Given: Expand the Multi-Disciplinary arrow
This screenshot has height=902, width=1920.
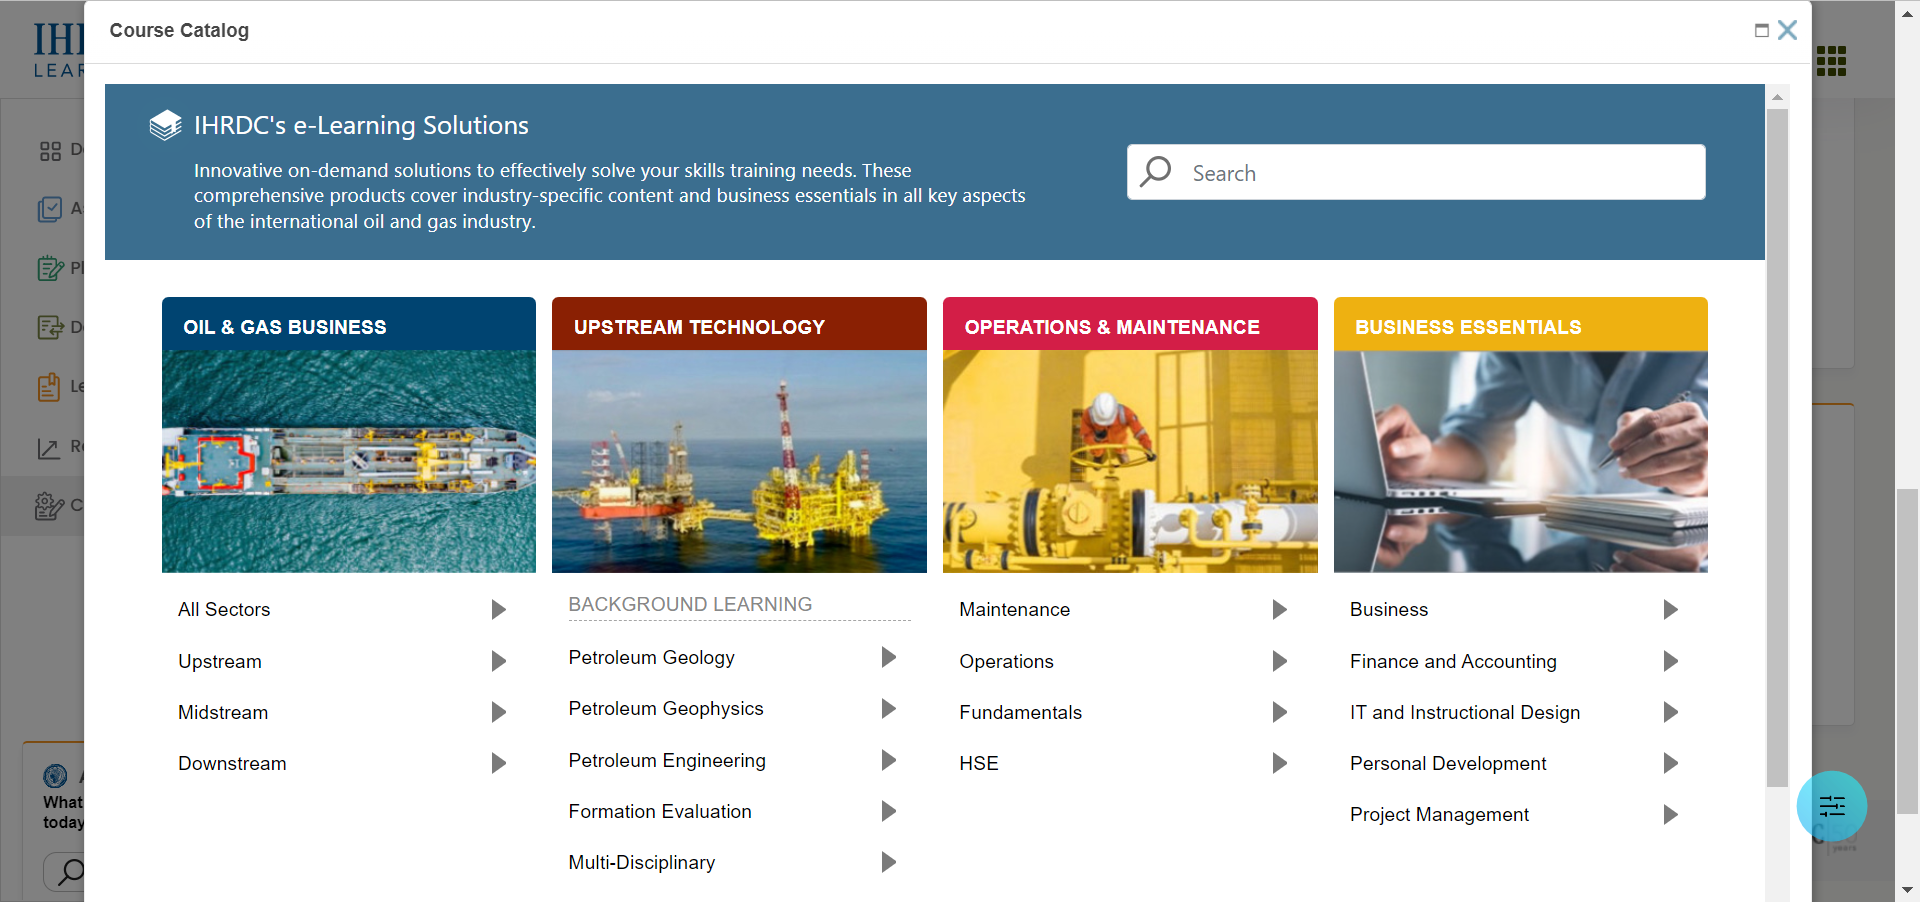Looking at the screenshot, I should pyautogui.click(x=888, y=862).
